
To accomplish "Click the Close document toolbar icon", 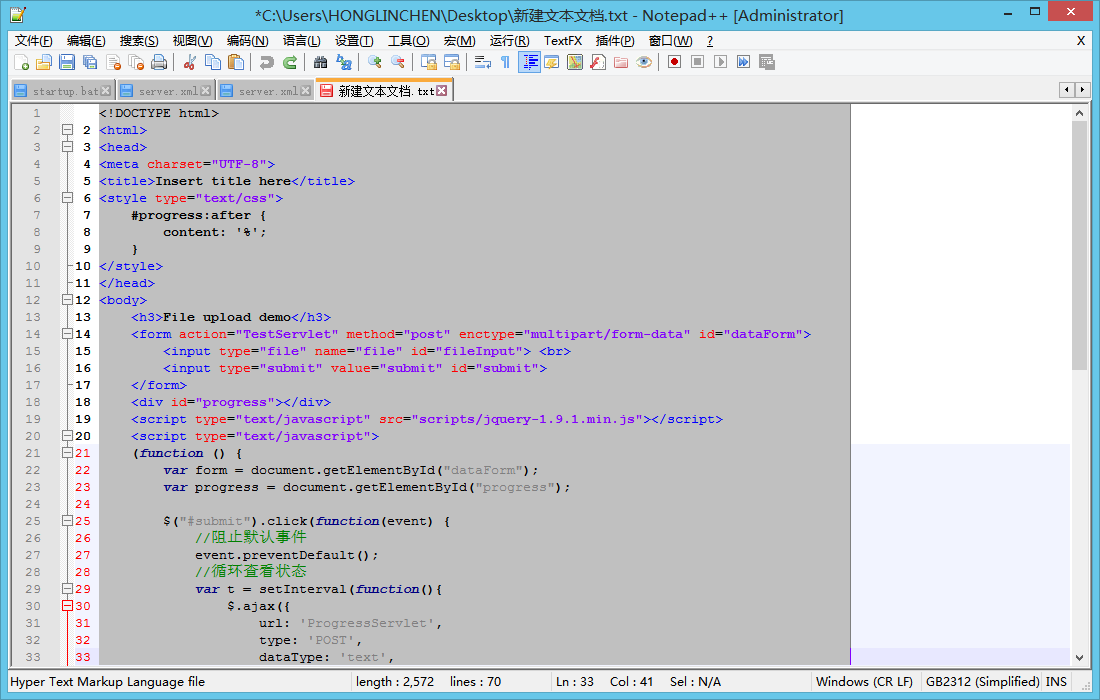I will (x=113, y=62).
